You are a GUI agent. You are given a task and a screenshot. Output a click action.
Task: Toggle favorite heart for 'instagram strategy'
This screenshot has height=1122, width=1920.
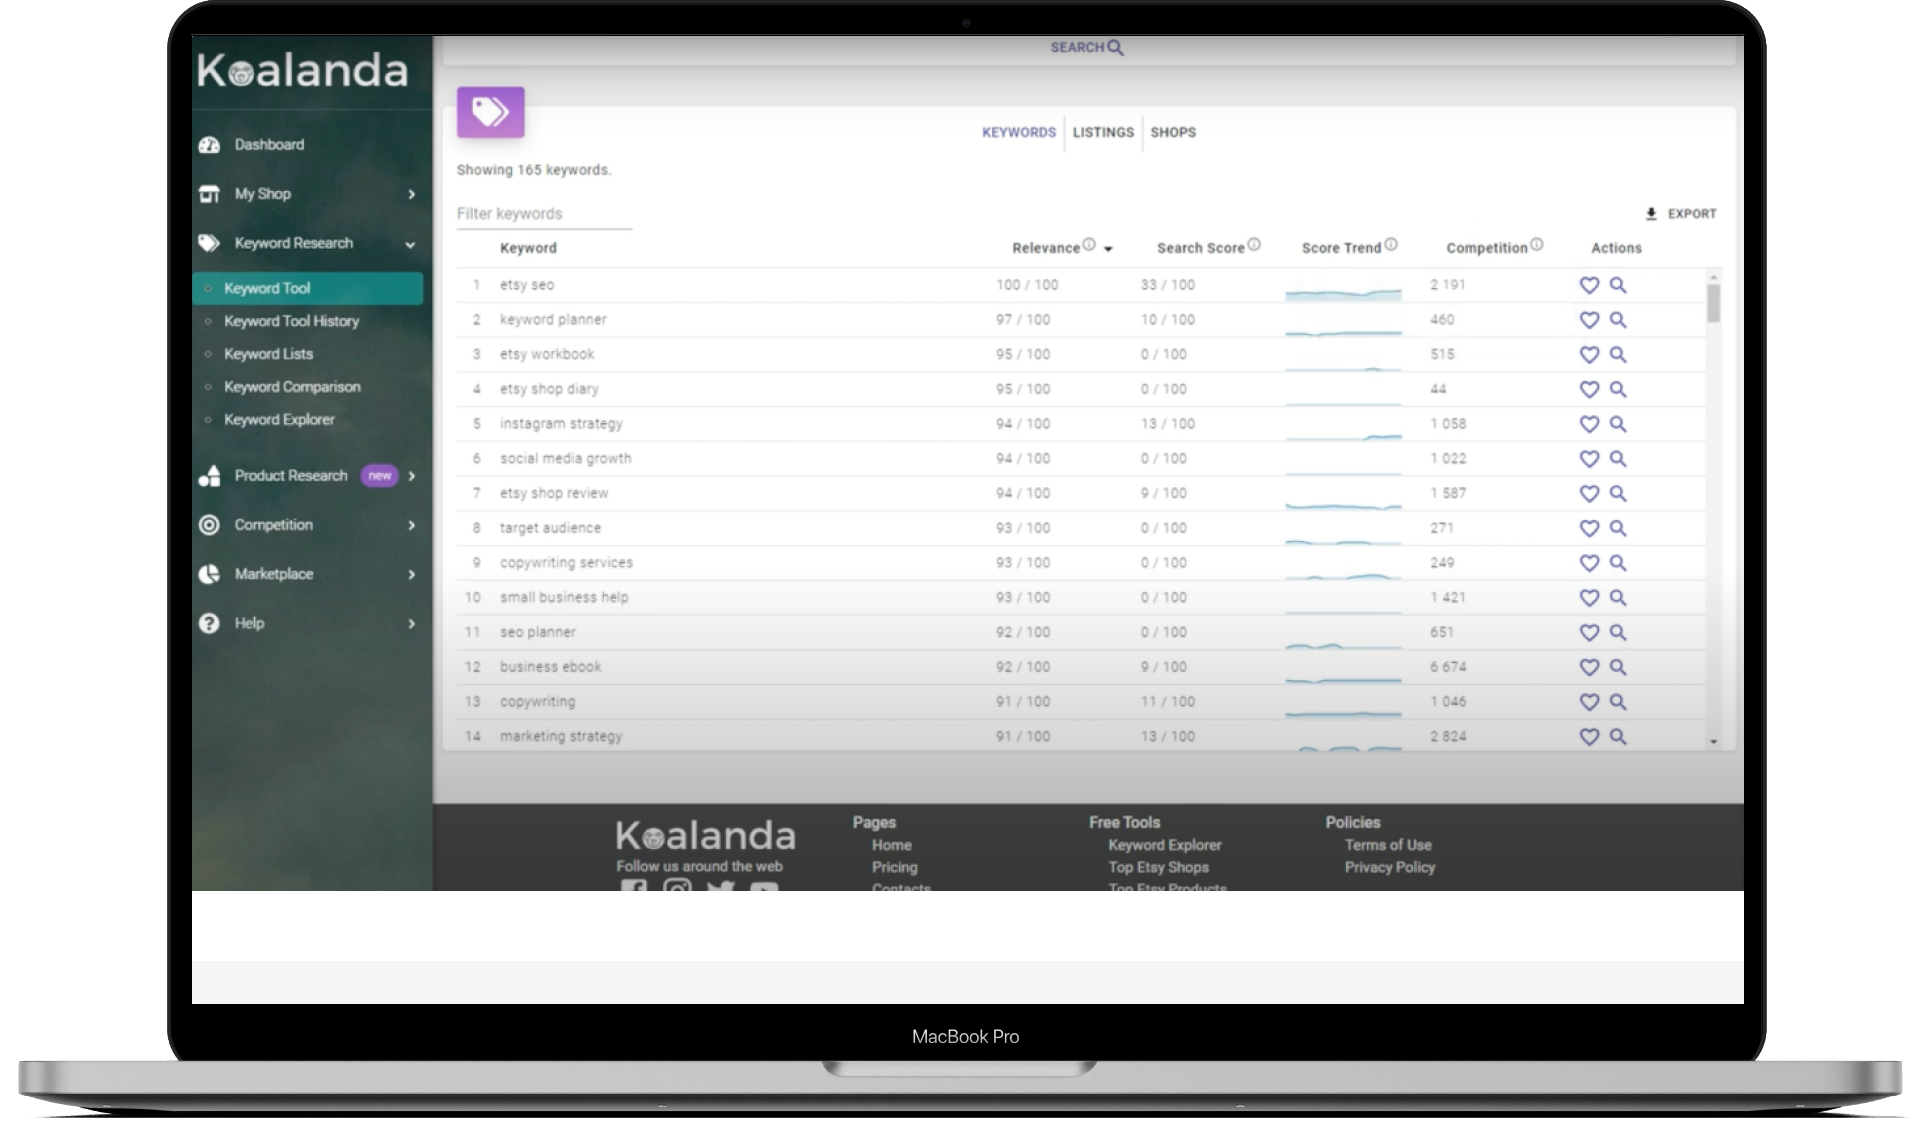(x=1589, y=424)
